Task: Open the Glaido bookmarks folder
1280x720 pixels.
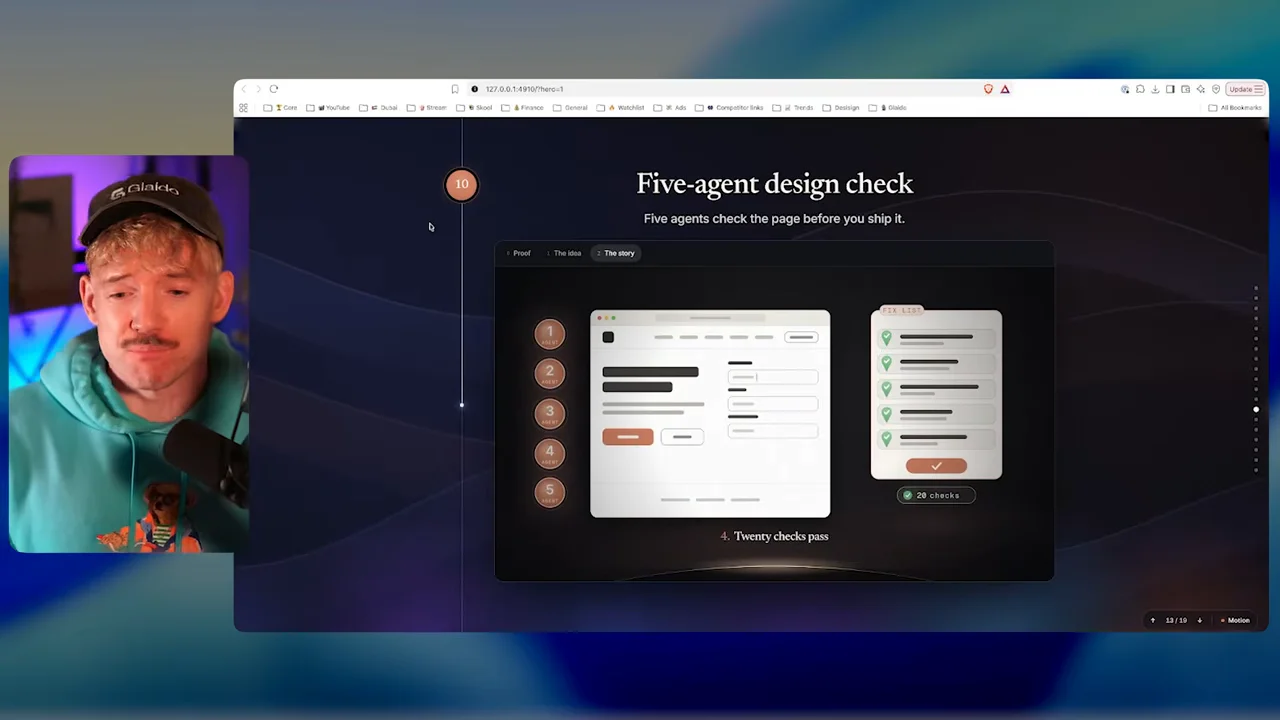Action: coord(888,108)
